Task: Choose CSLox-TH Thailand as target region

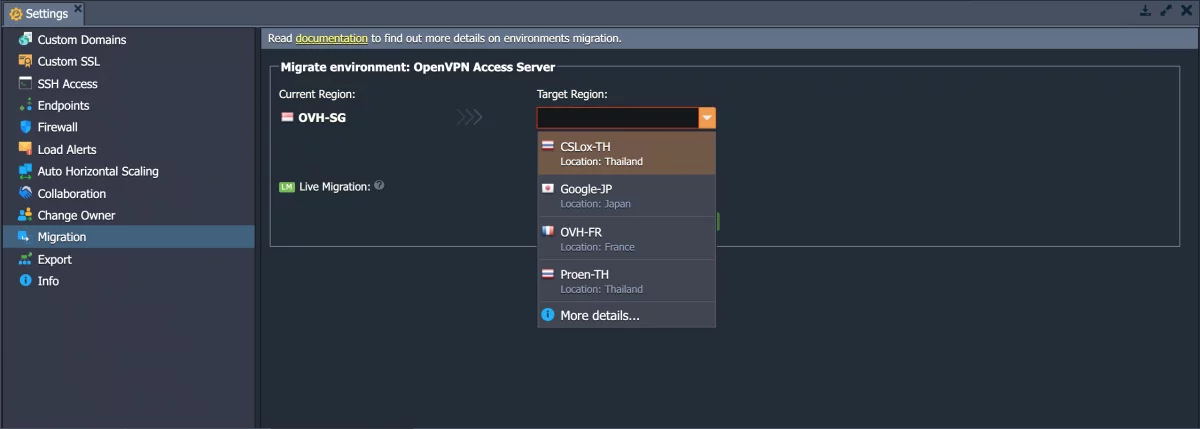Action: 627,153
